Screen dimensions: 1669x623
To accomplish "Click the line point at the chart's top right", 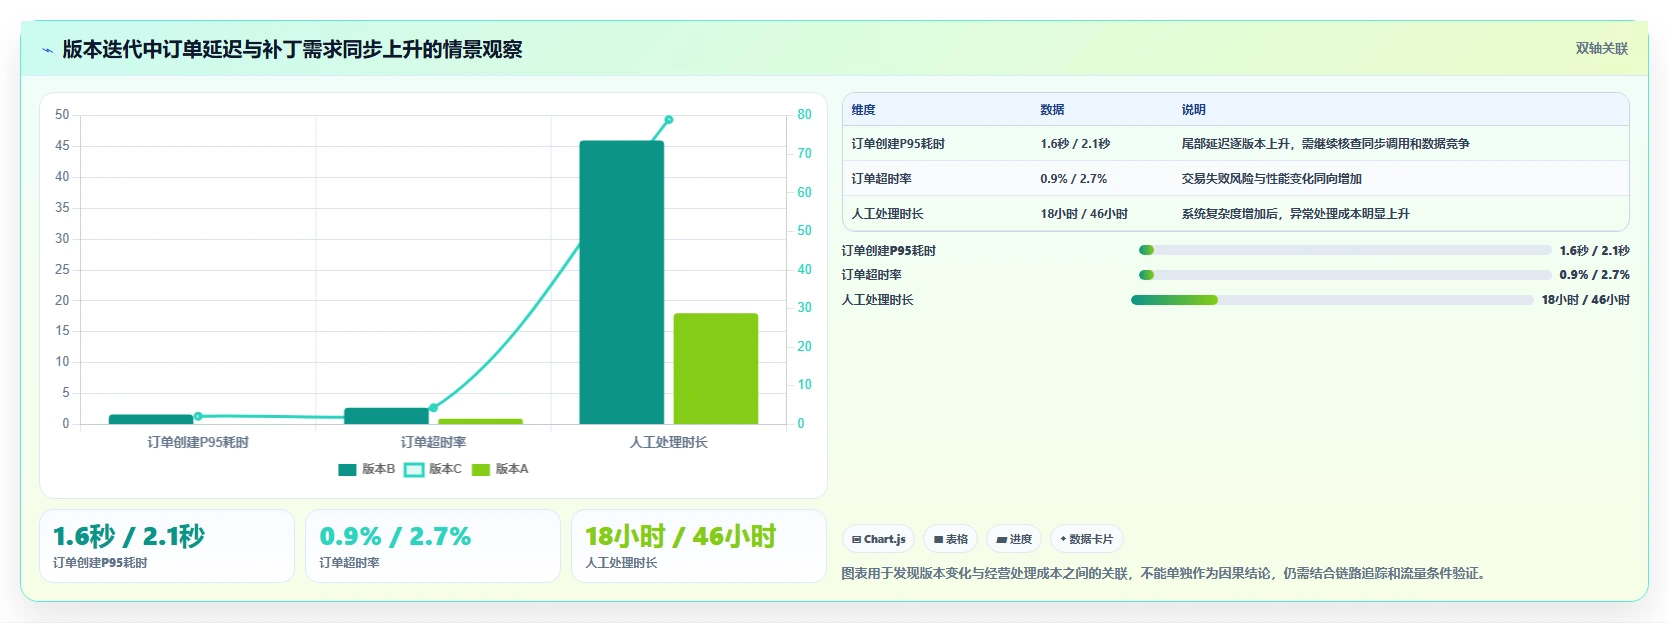I will pos(669,120).
